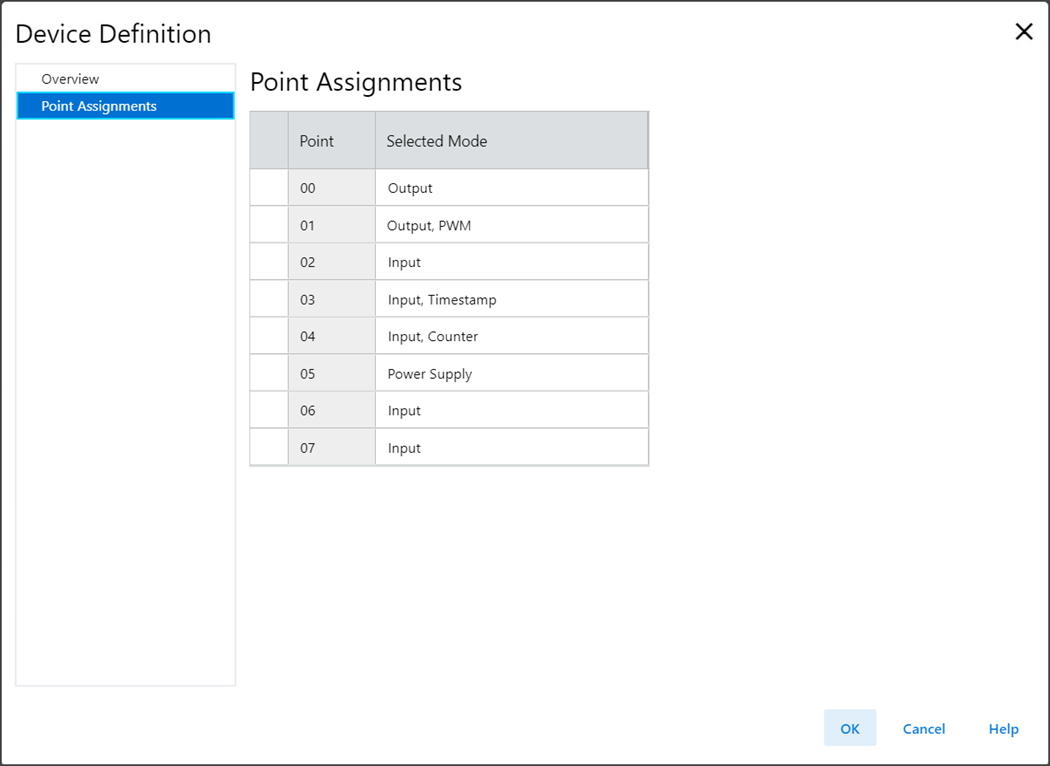
Task: Open the Overview page
Action: pos(70,79)
